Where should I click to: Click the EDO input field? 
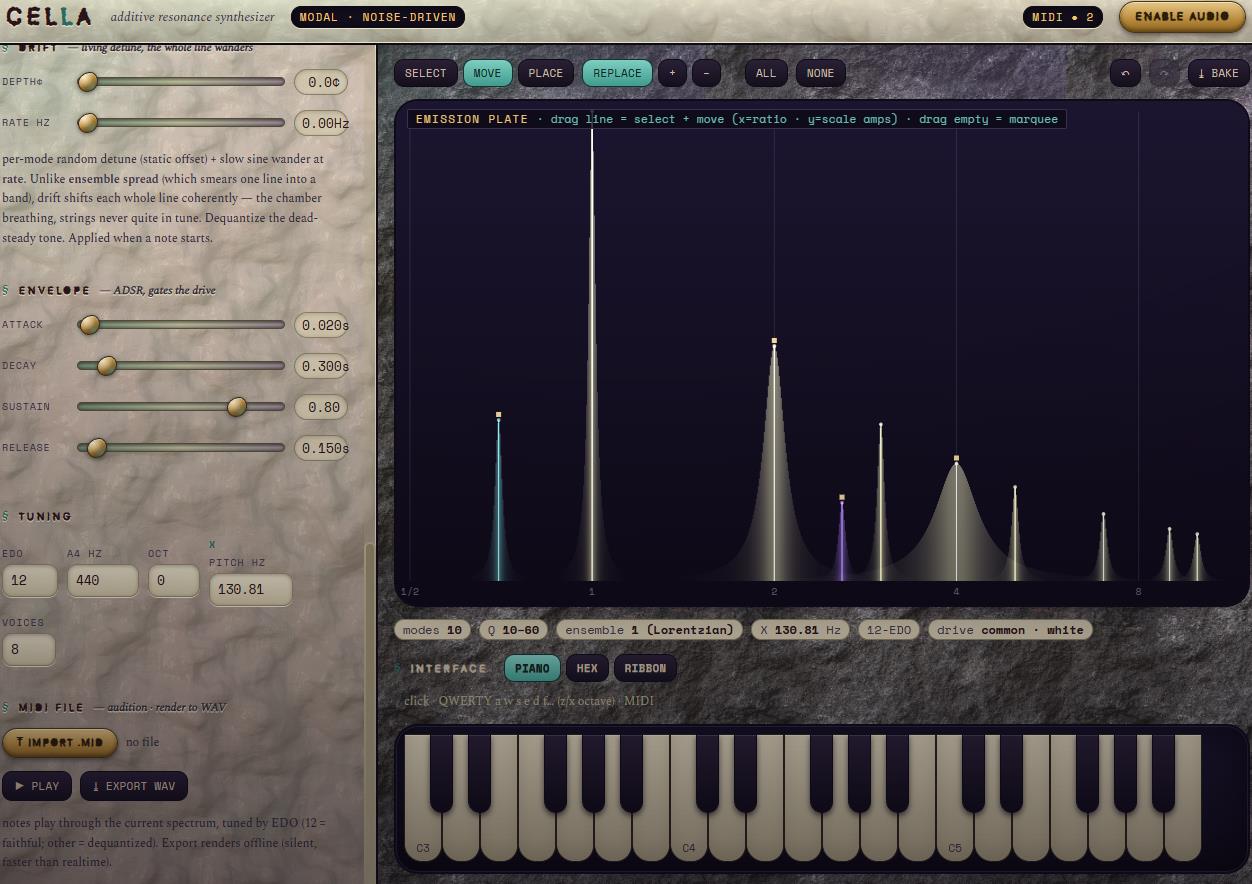click(30, 581)
